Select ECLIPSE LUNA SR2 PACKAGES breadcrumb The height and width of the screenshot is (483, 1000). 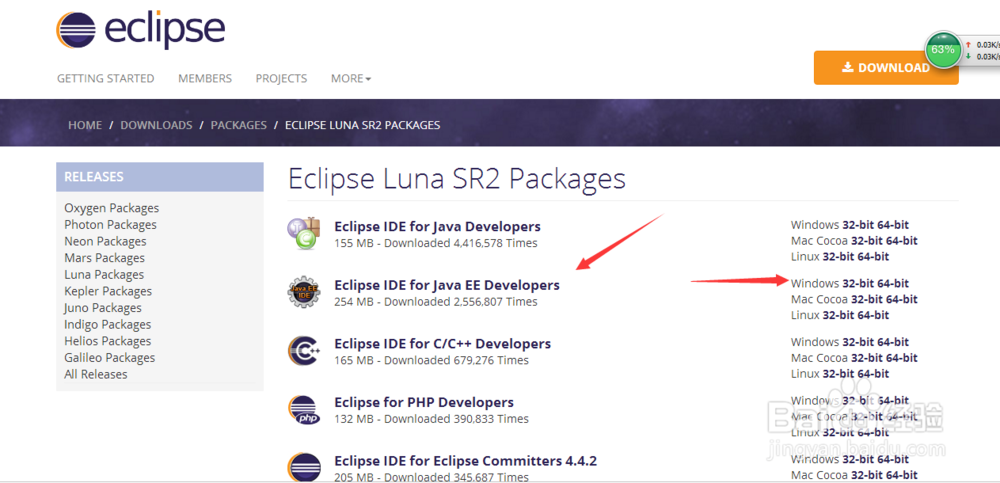(x=362, y=125)
